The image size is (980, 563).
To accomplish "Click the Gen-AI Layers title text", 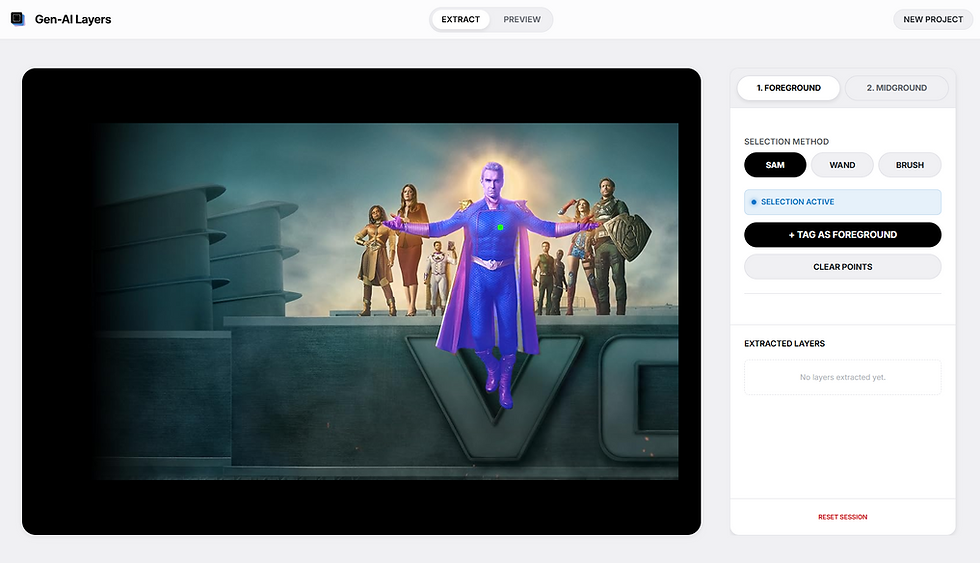I will 73,19.
